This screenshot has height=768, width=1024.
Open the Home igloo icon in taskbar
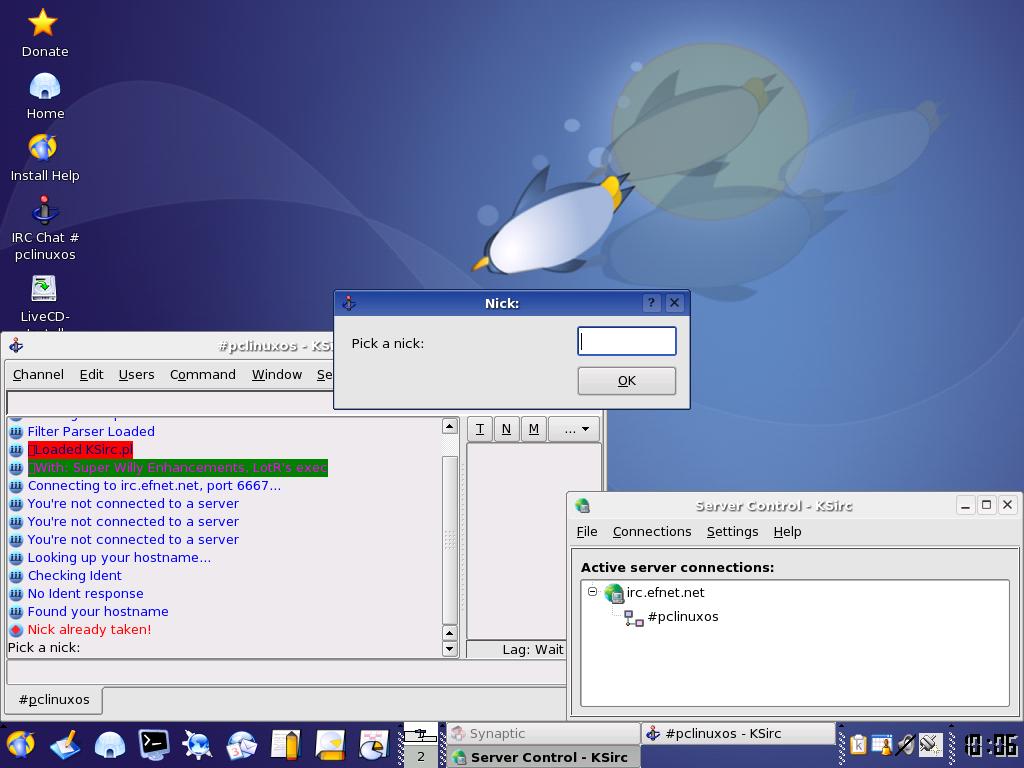[x=110, y=744]
